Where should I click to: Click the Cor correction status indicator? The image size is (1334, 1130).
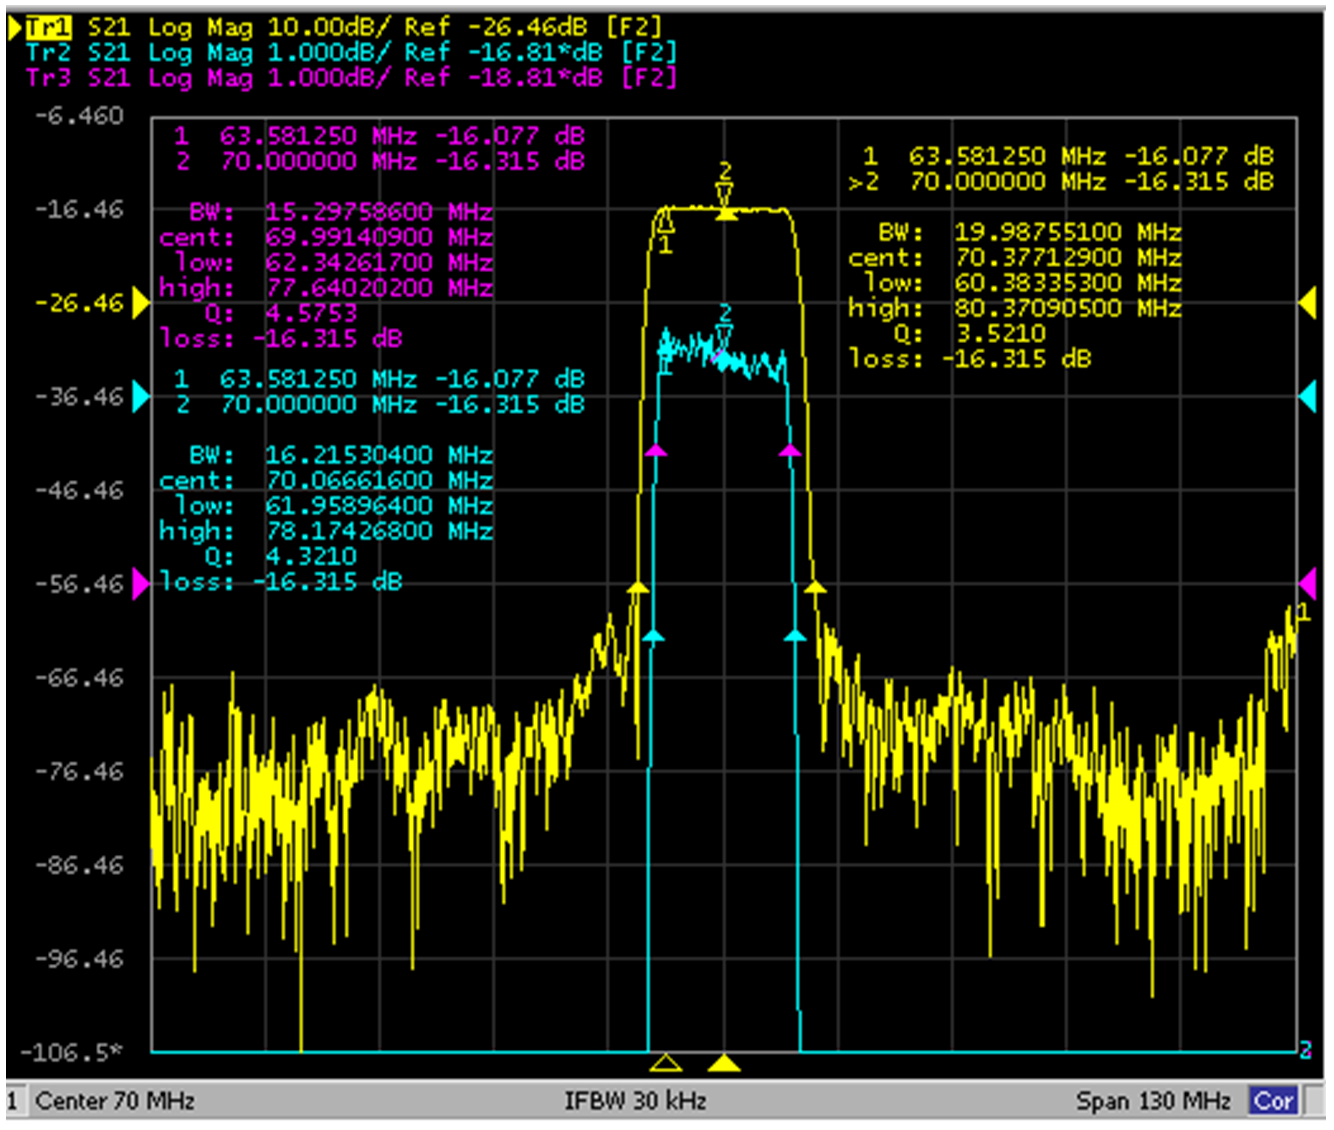(1273, 1101)
